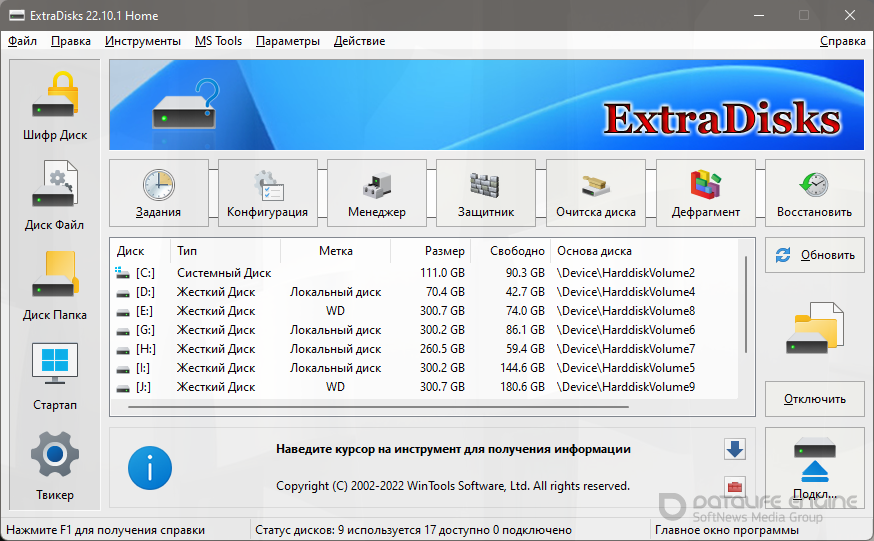Open the Справка menu
This screenshot has height=541, width=874.
(x=842, y=41)
